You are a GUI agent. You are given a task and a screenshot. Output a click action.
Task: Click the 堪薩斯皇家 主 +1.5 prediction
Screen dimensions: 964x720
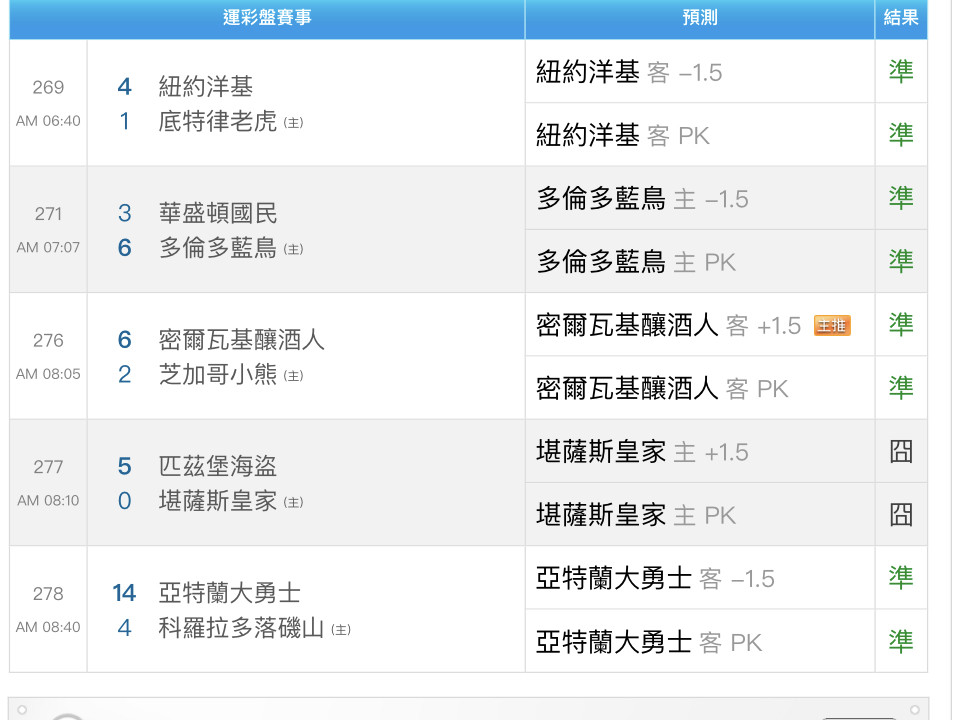coord(642,452)
